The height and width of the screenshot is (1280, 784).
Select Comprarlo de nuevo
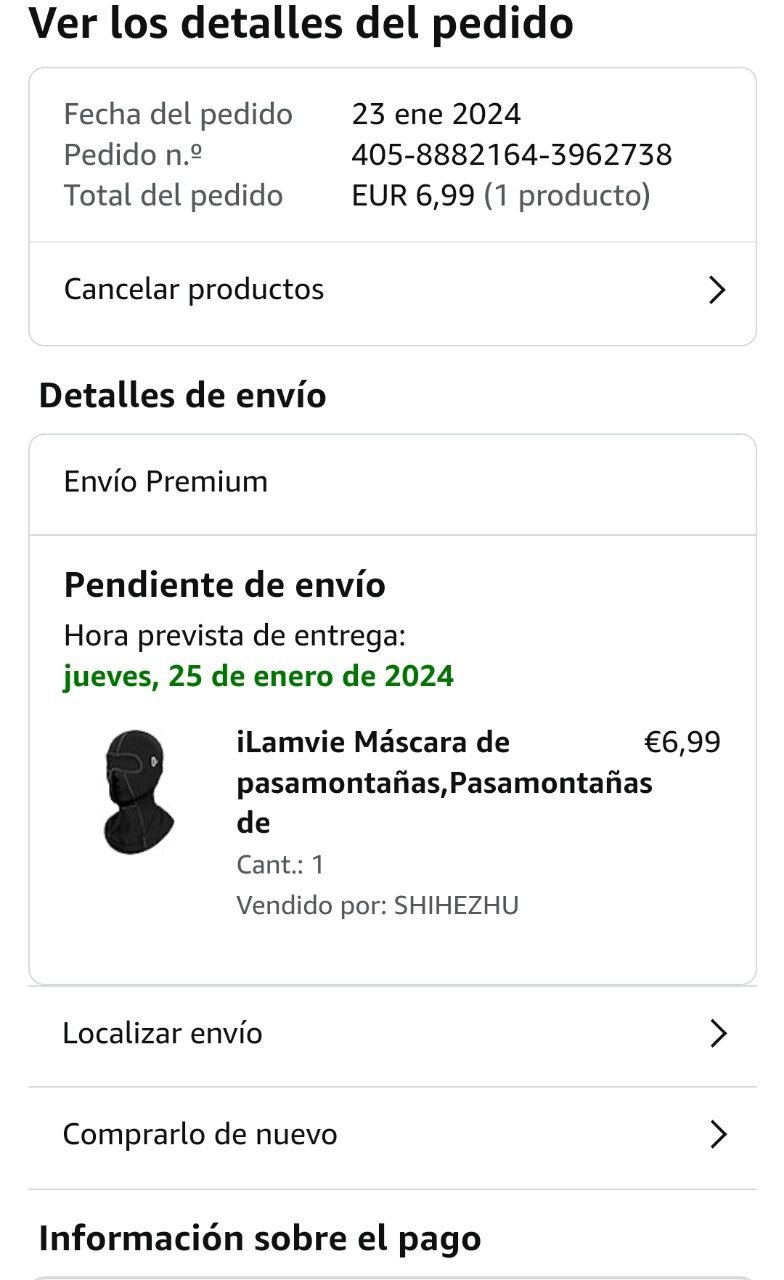pyautogui.click(x=200, y=1135)
